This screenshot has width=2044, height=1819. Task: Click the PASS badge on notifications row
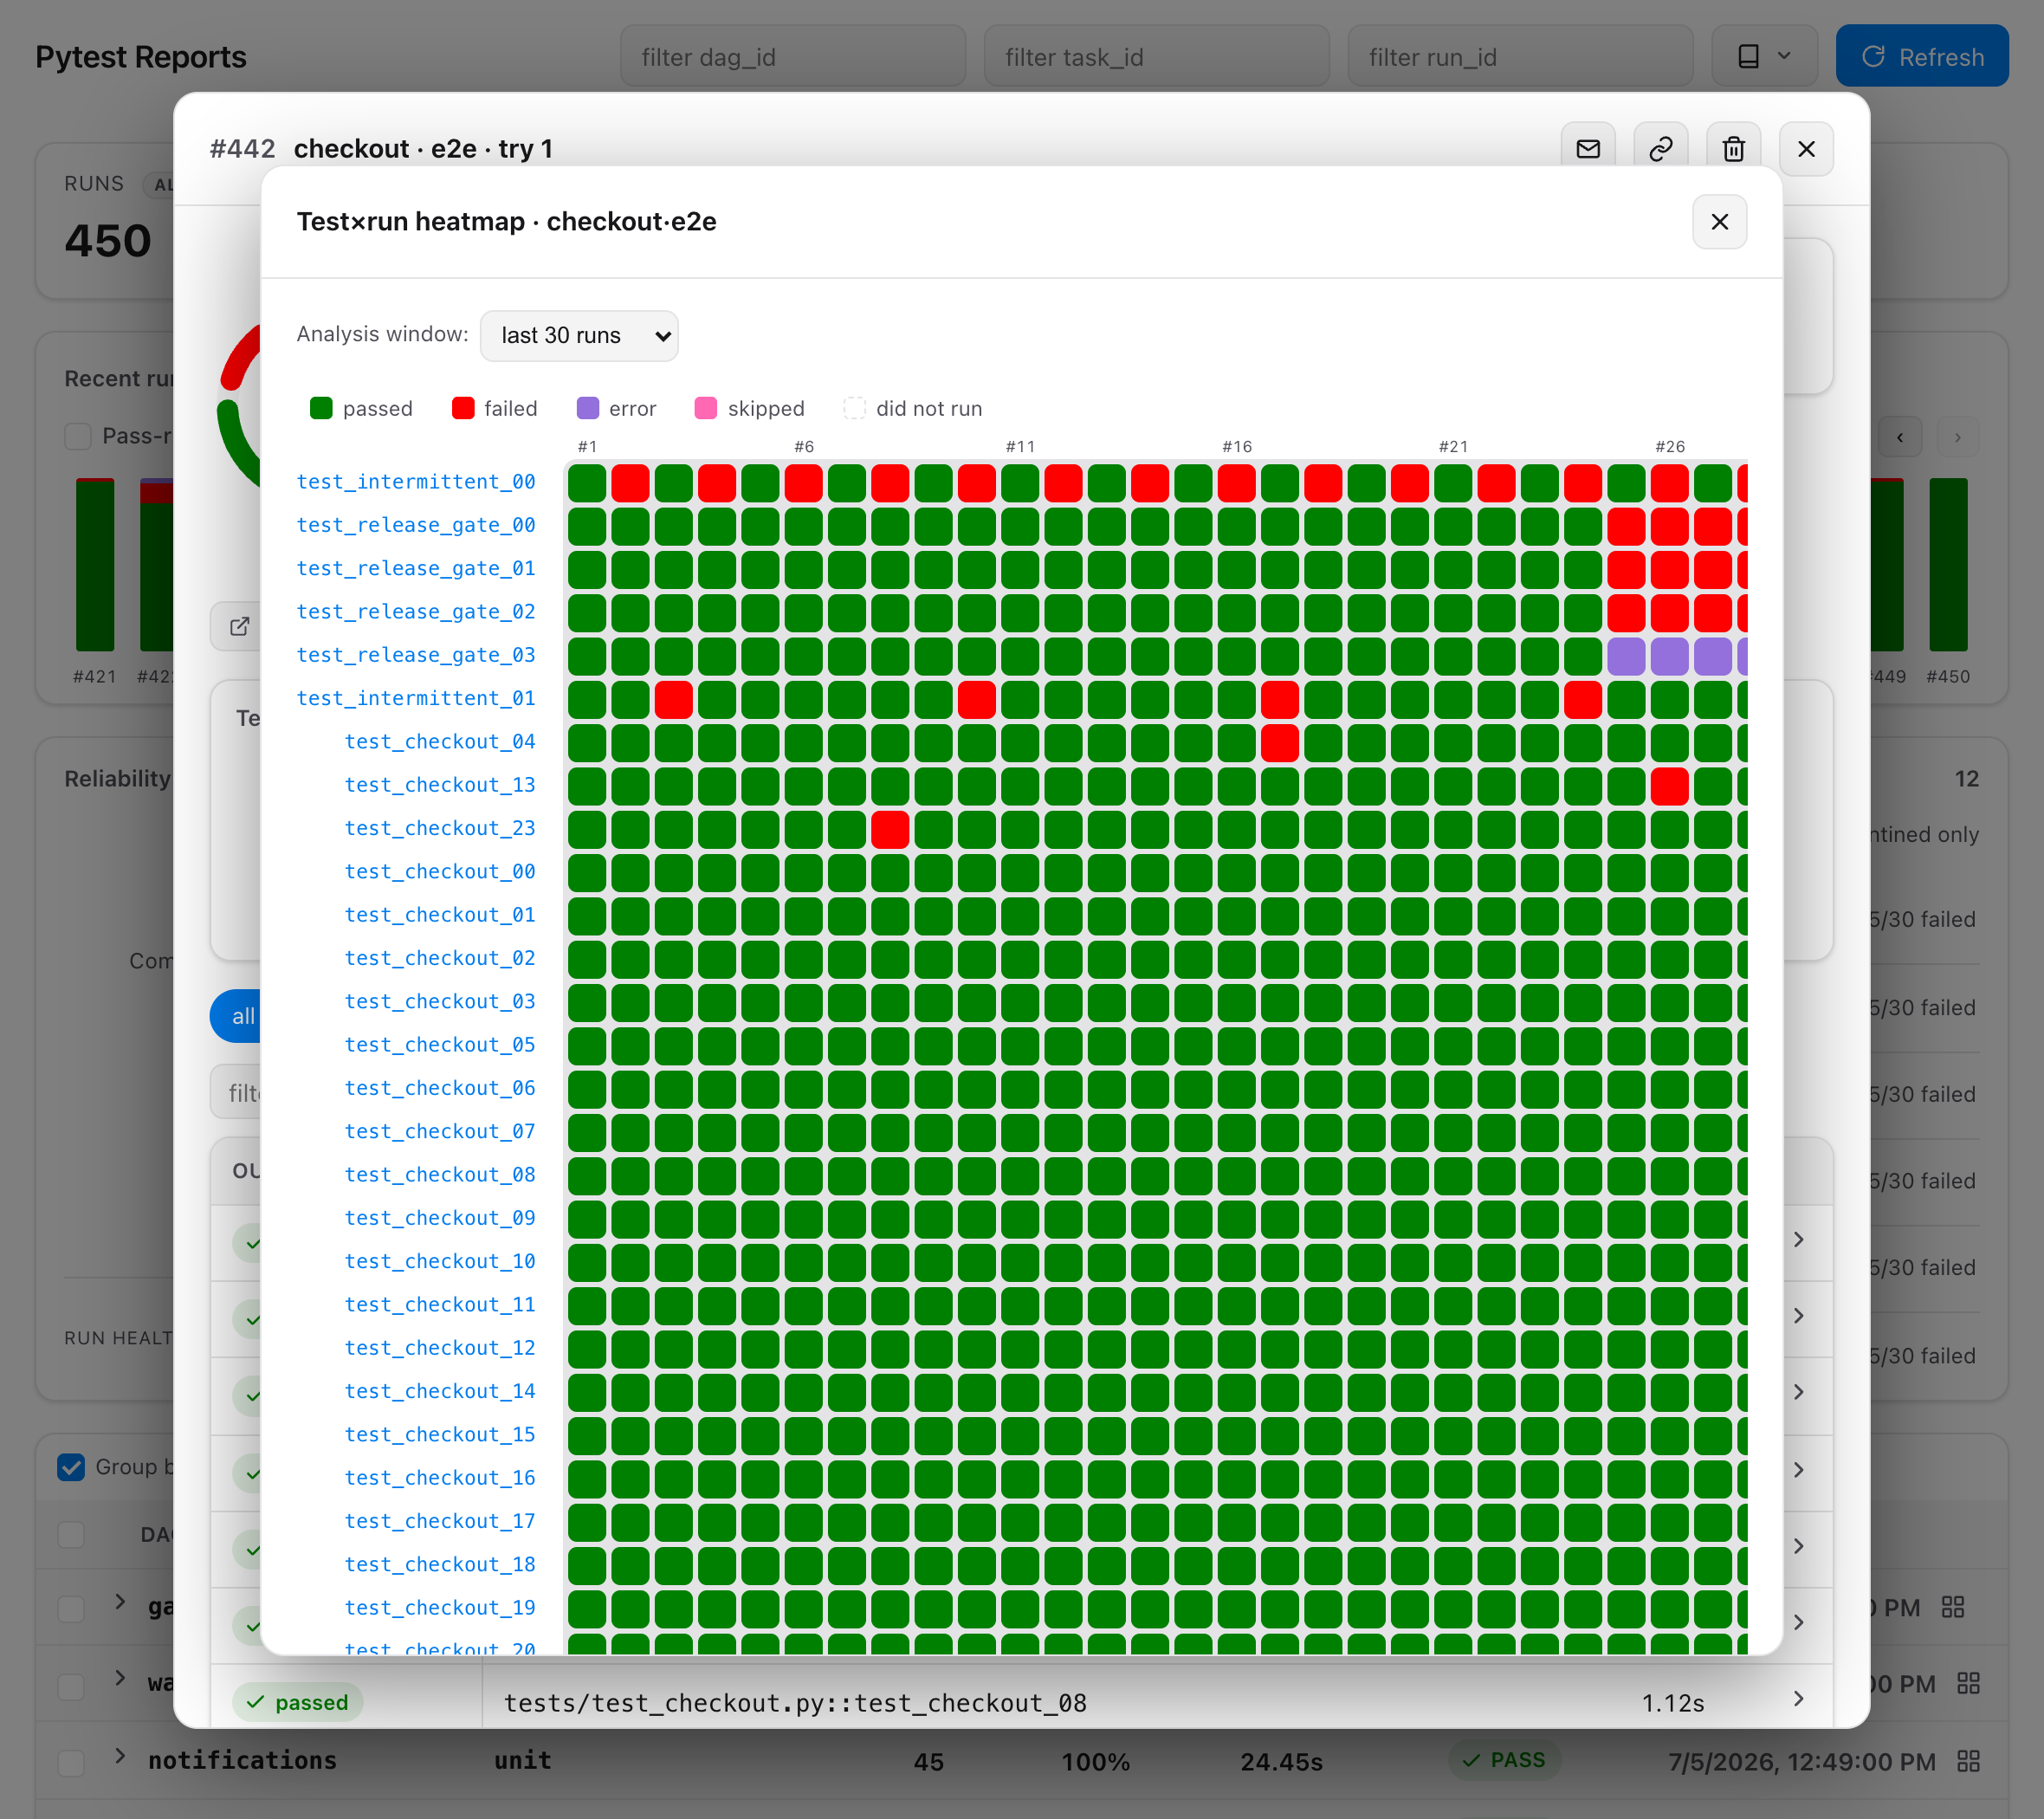1504,1760
